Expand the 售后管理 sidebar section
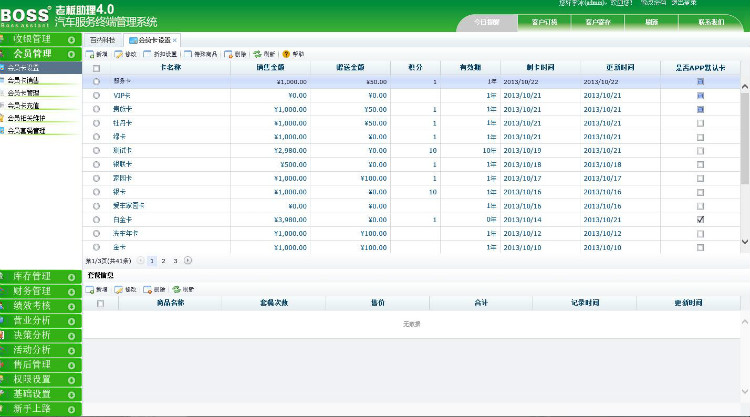The height and width of the screenshot is (417, 750). [x=40, y=365]
